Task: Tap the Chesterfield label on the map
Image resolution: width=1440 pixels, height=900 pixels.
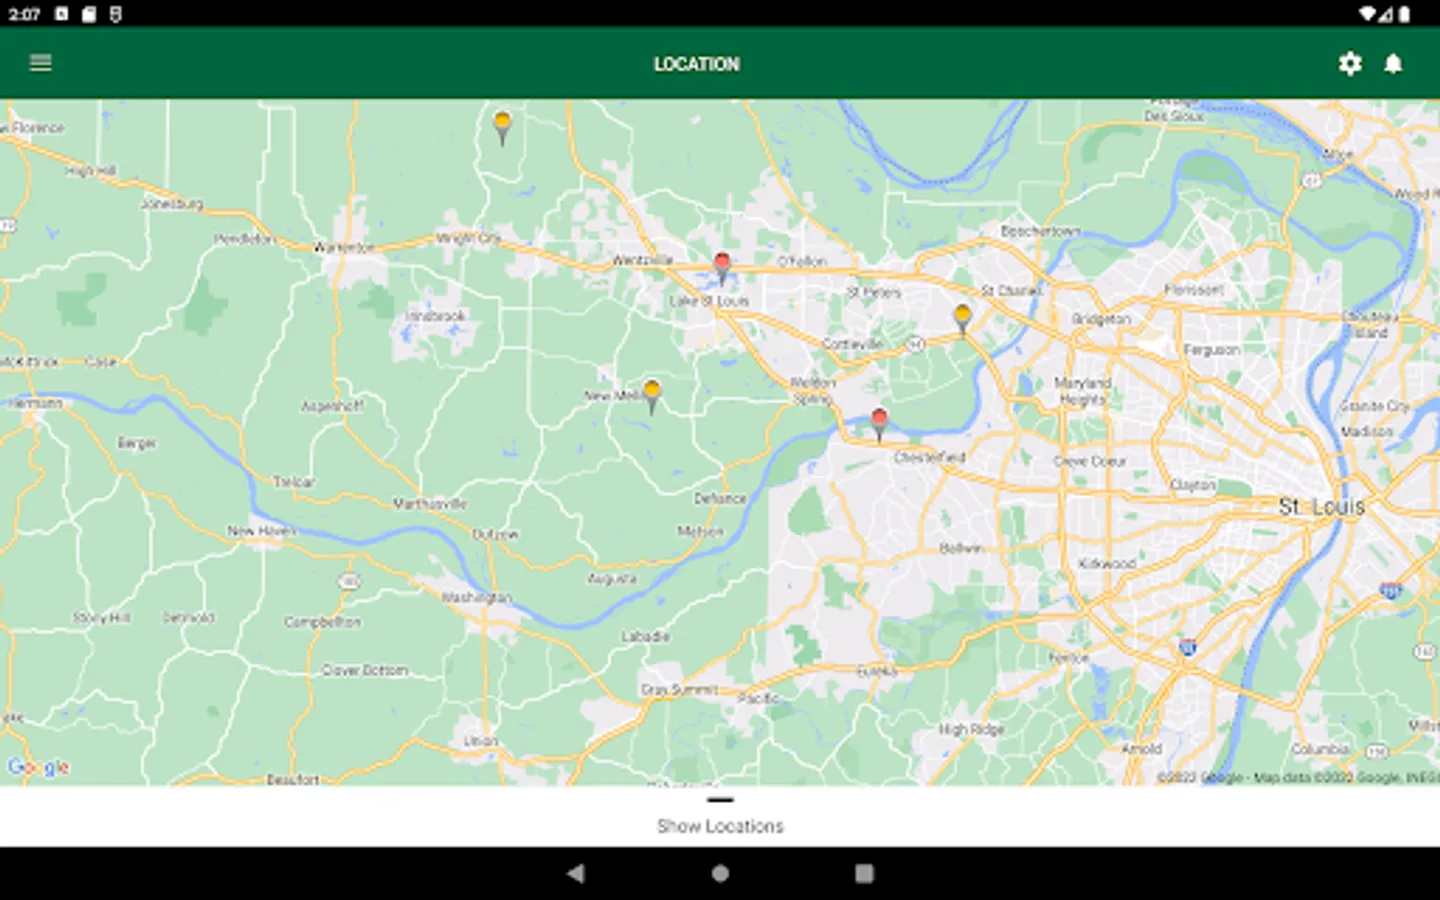Action: [930, 457]
